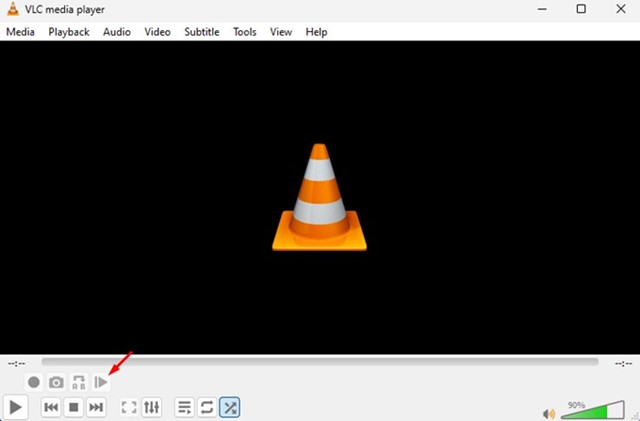Start playback with the Play button
The width and height of the screenshot is (640, 421).
[16, 407]
